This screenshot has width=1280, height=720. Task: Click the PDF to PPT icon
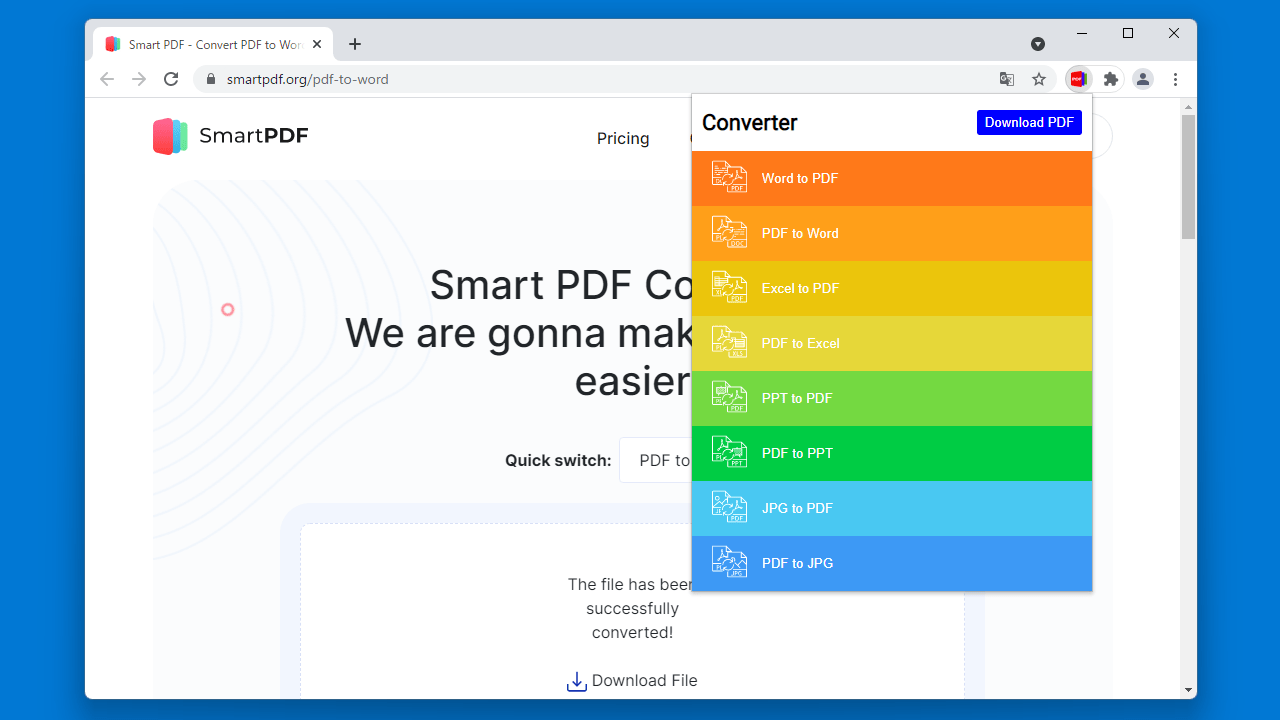[729, 452]
